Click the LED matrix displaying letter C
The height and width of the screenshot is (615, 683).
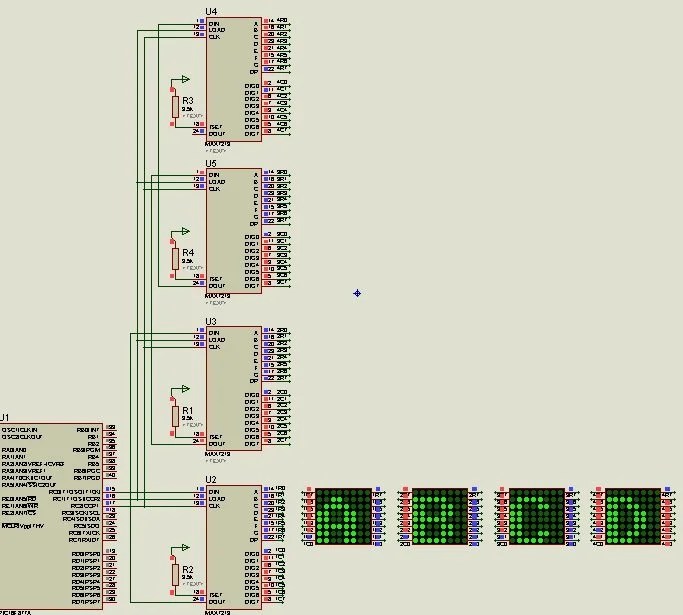click(537, 516)
